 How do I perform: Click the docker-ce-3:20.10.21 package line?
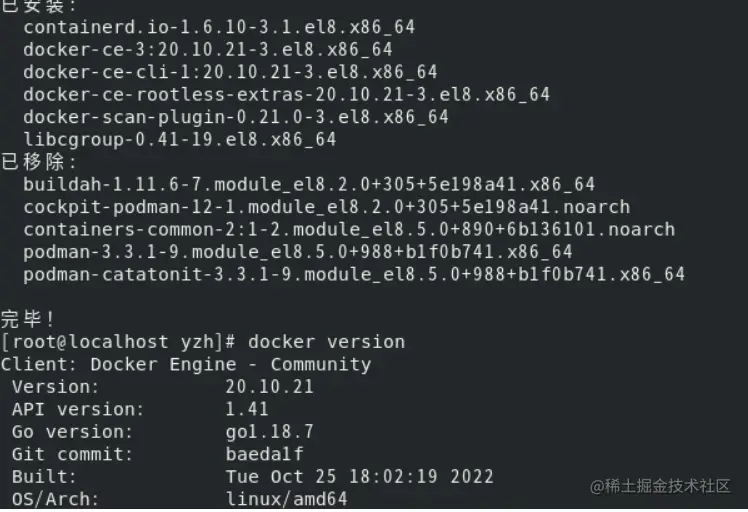coord(207,49)
